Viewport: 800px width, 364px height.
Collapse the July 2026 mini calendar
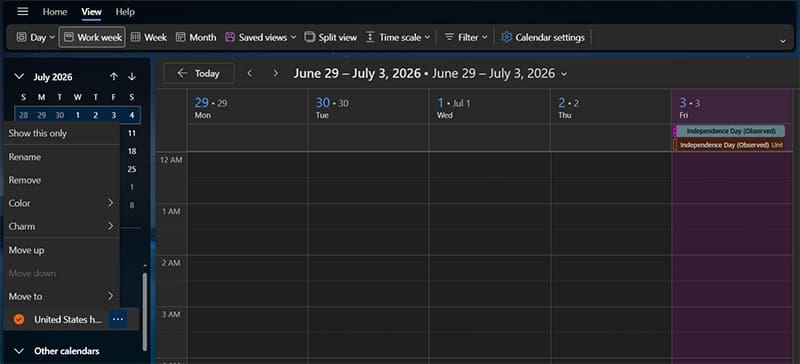pos(19,77)
